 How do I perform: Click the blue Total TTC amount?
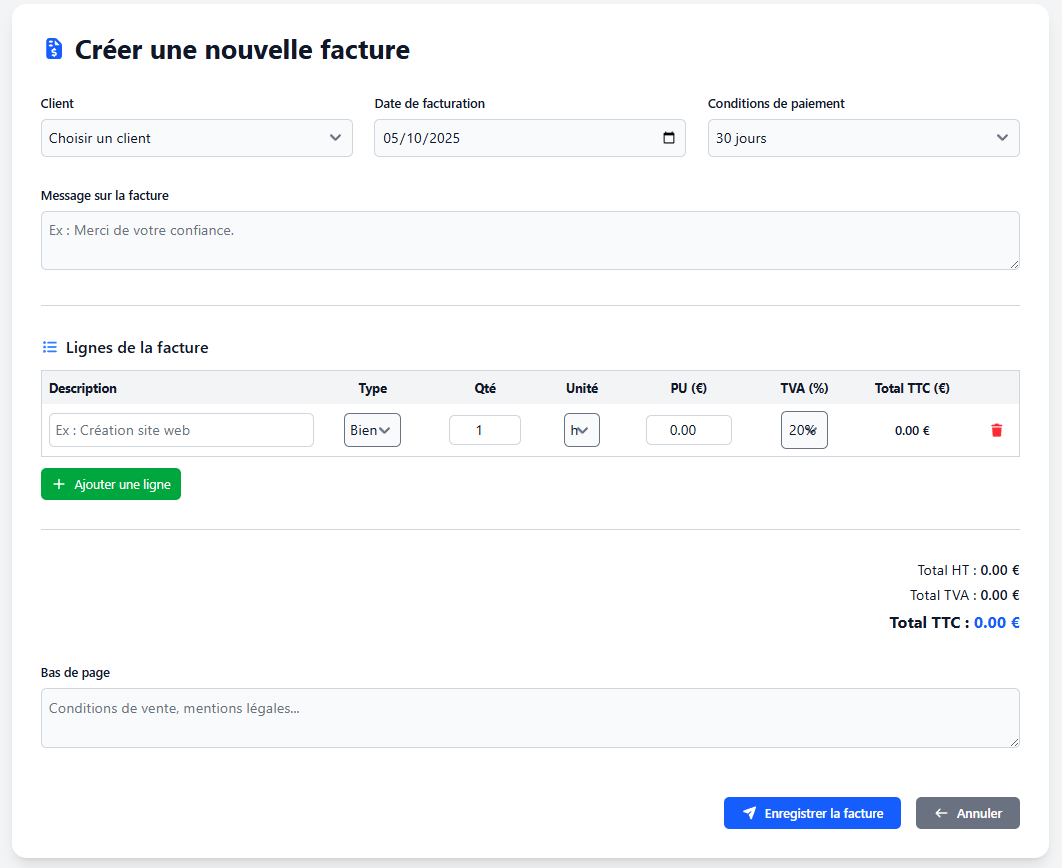996,622
